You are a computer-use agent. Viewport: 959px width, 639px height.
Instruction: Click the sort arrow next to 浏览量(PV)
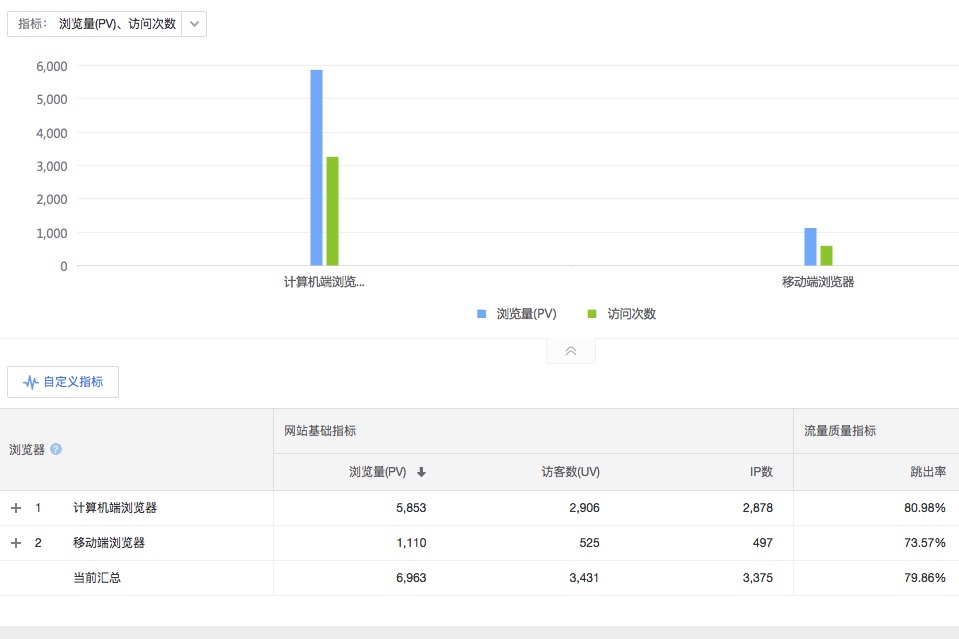pos(421,472)
